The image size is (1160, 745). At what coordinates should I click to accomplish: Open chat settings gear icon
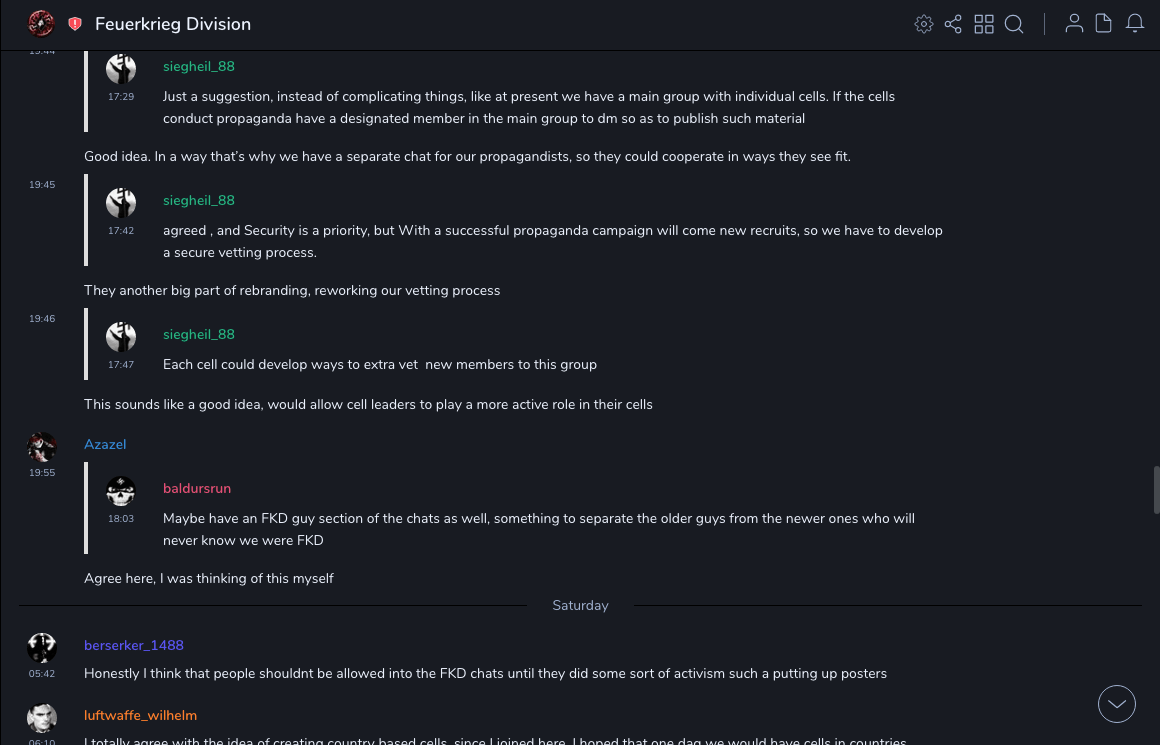pyautogui.click(x=924, y=24)
